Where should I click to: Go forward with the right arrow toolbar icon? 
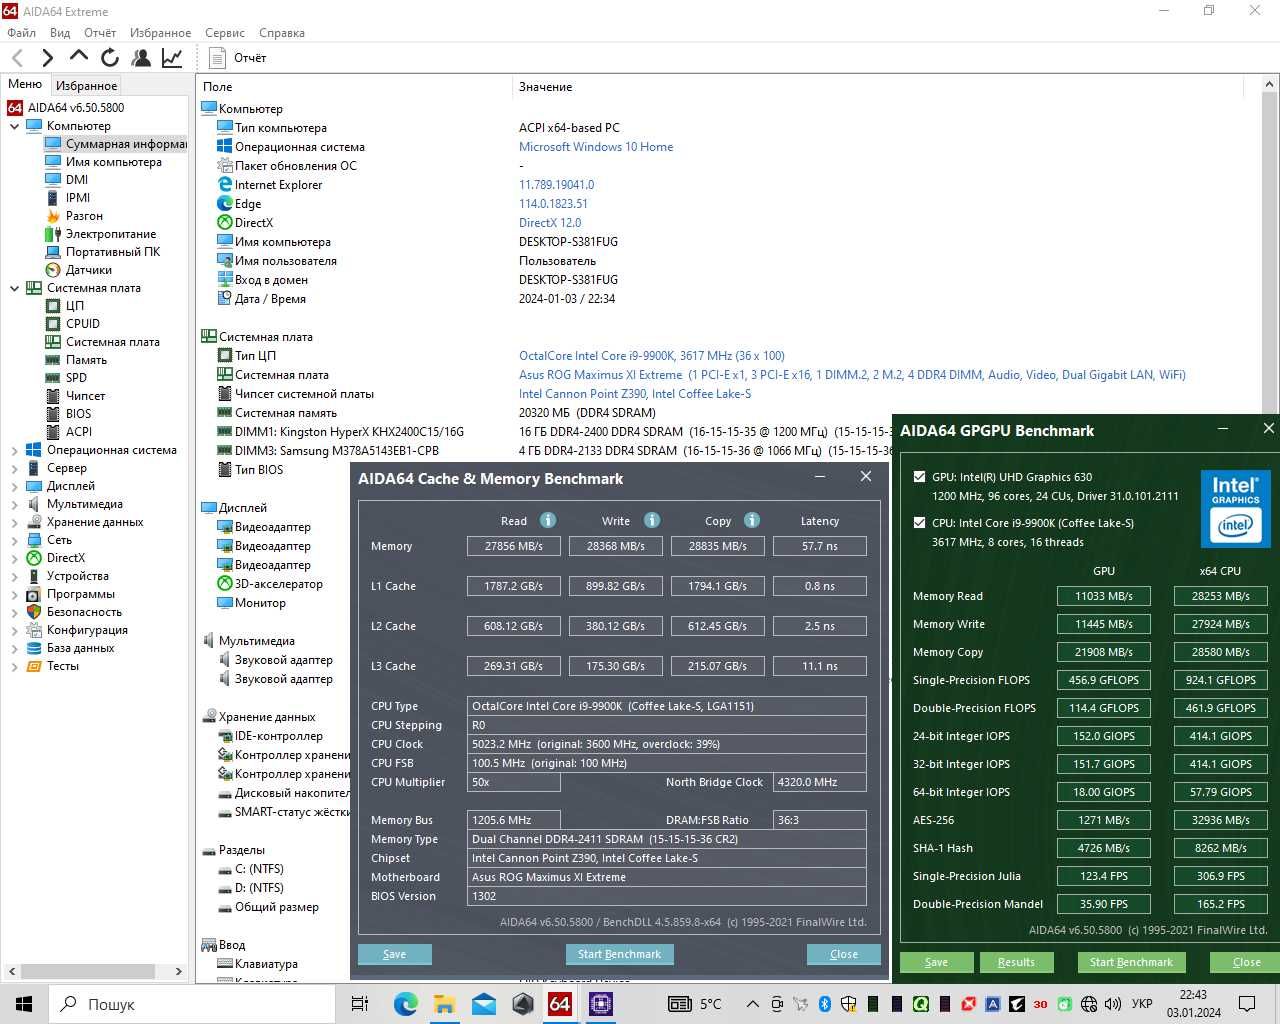click(x=47, y=58)
